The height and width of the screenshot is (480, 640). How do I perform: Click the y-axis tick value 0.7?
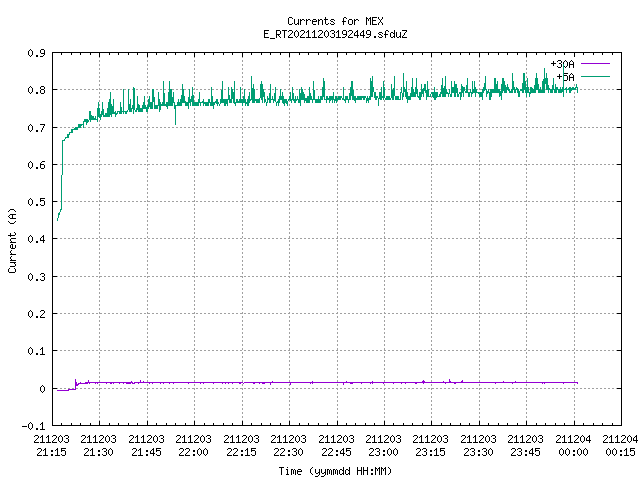(36, 128)
